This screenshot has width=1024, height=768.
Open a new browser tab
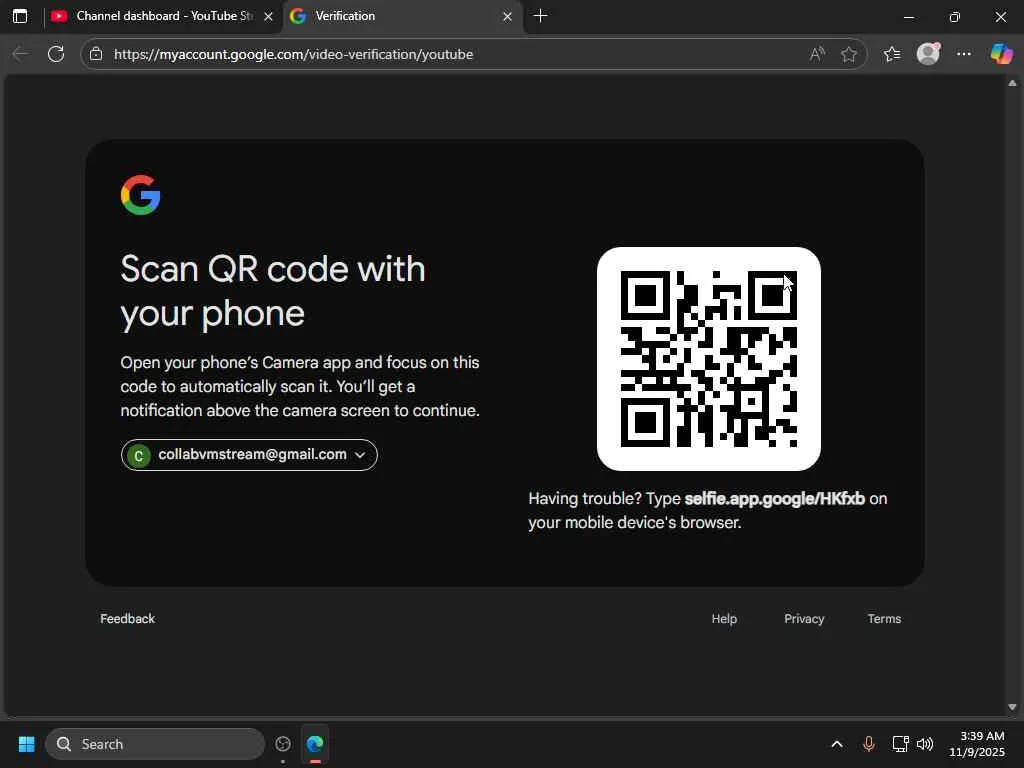[540, 16]
